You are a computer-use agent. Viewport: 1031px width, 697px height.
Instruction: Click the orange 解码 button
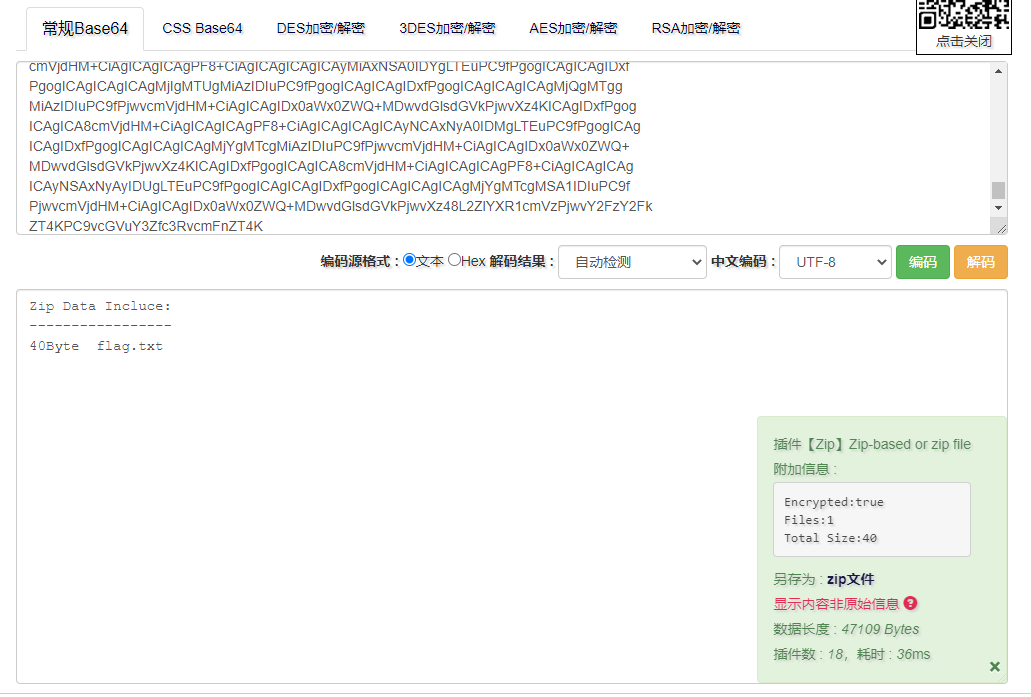(980, 262)
